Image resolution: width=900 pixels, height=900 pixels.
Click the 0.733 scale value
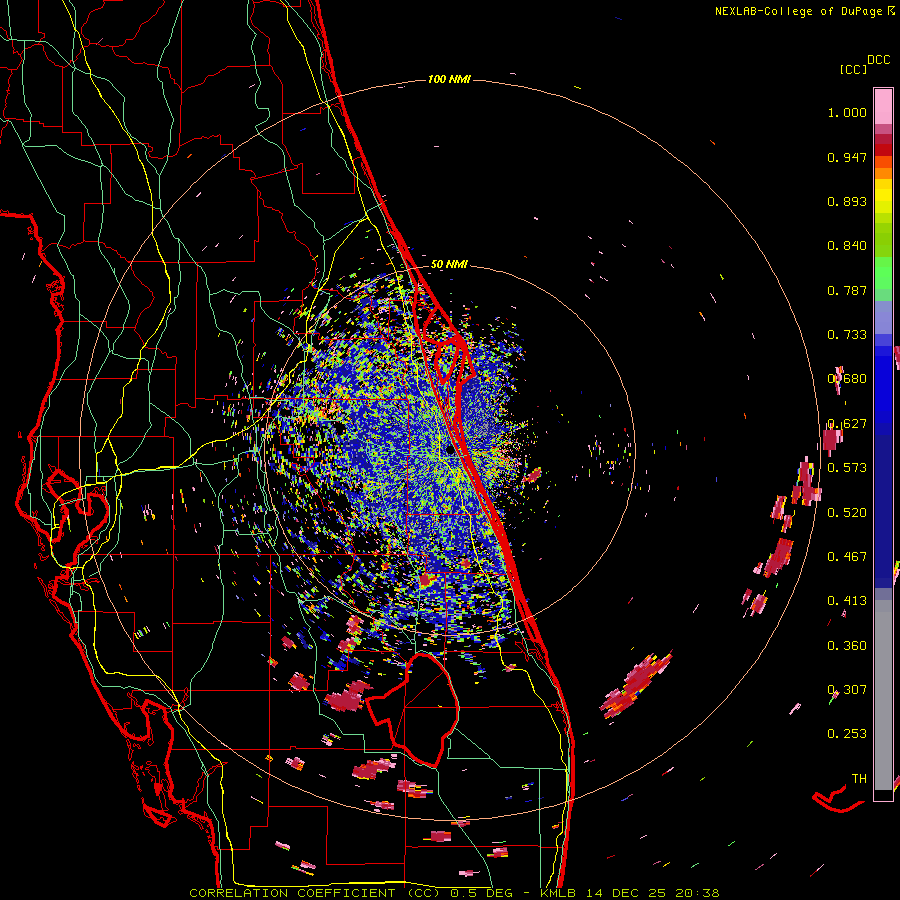pyautogui.click(x=847, y=335)
